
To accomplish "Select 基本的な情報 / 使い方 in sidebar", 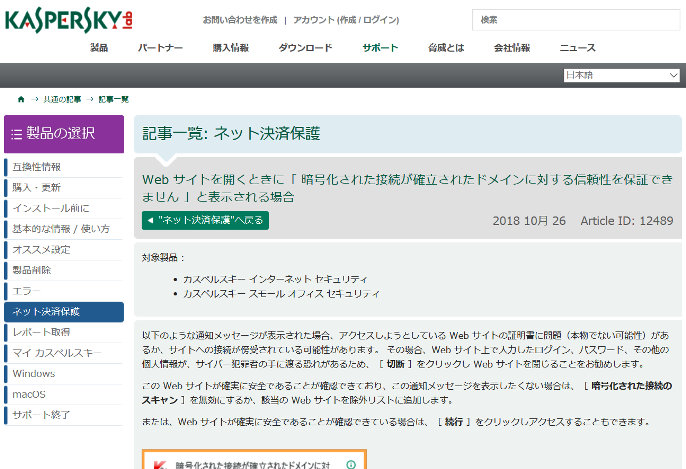I will pos(63,229).
